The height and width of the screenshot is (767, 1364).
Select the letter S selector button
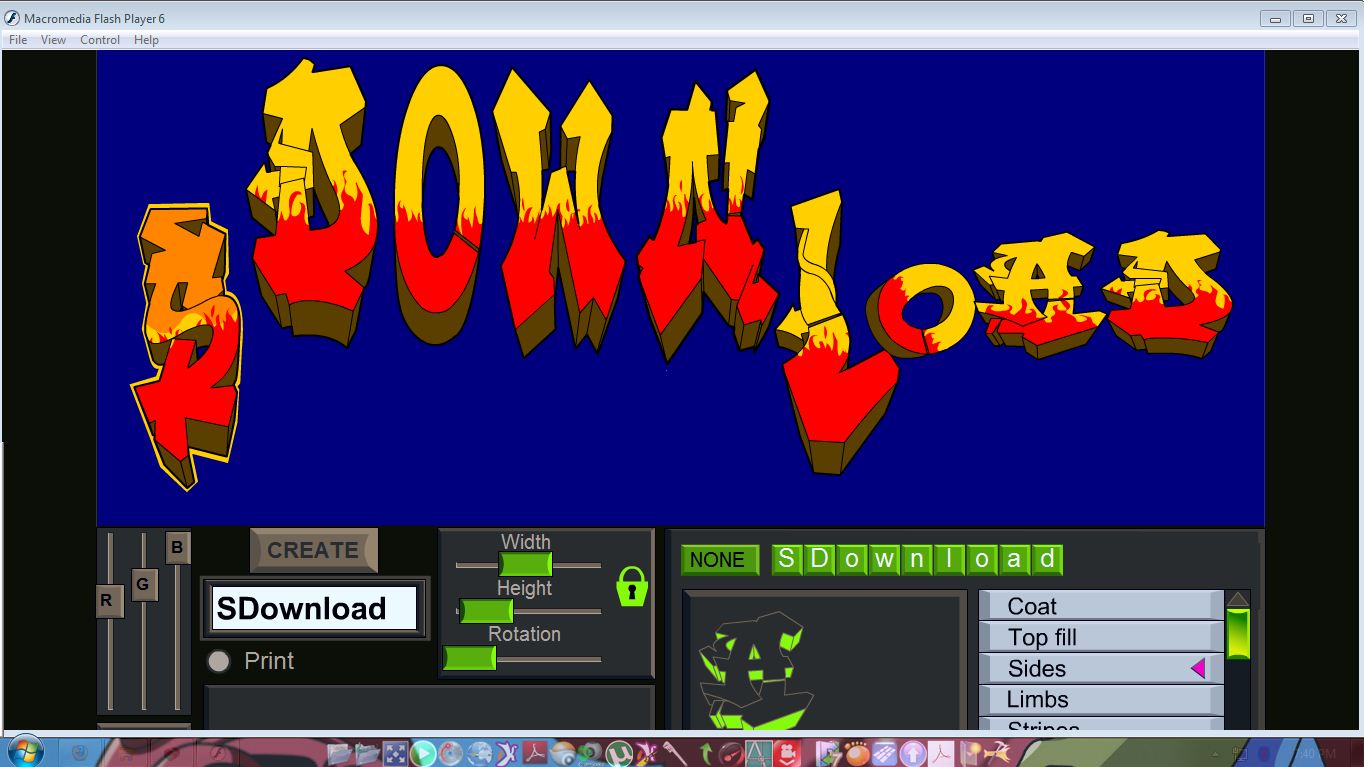tap(786, 559)
